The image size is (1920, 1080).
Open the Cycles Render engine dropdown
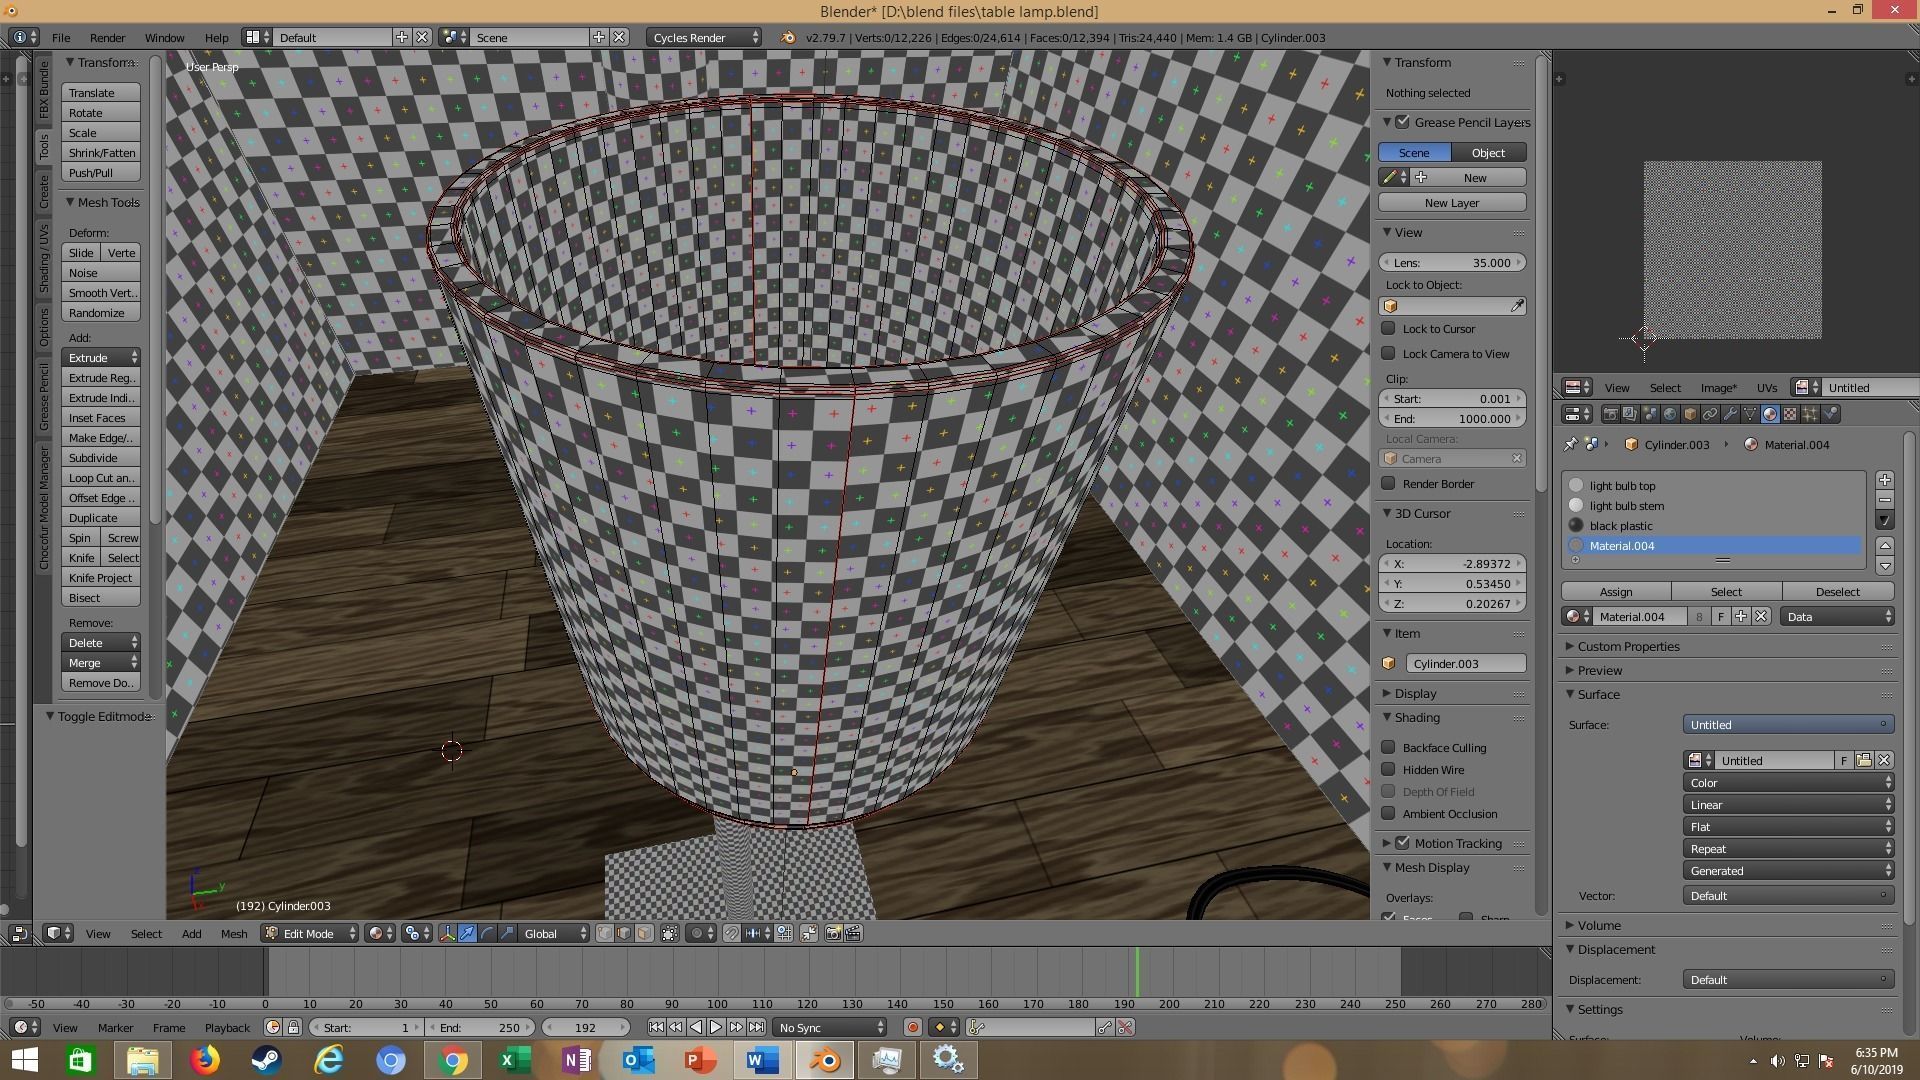coord(704,37)
